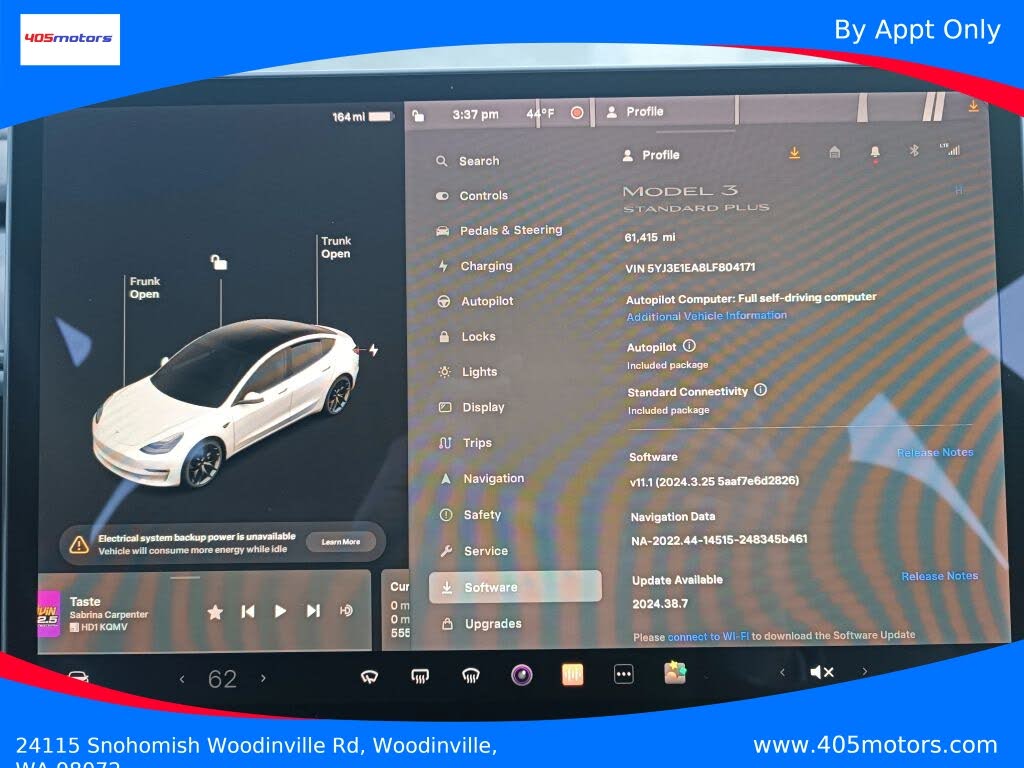Click the connect to Wi-Fi link
The height and width of the screenshot is (768, 1024).
(708, 637)
